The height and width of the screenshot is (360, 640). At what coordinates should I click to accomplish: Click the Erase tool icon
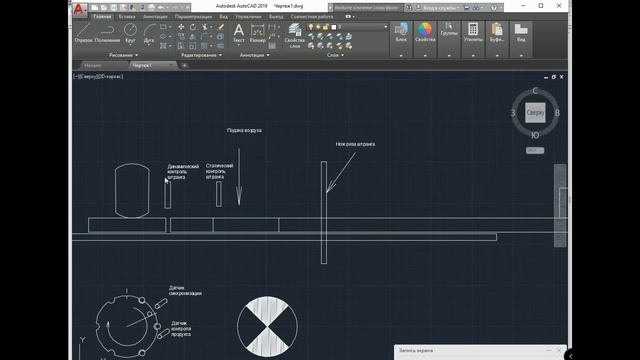[220, 27]
